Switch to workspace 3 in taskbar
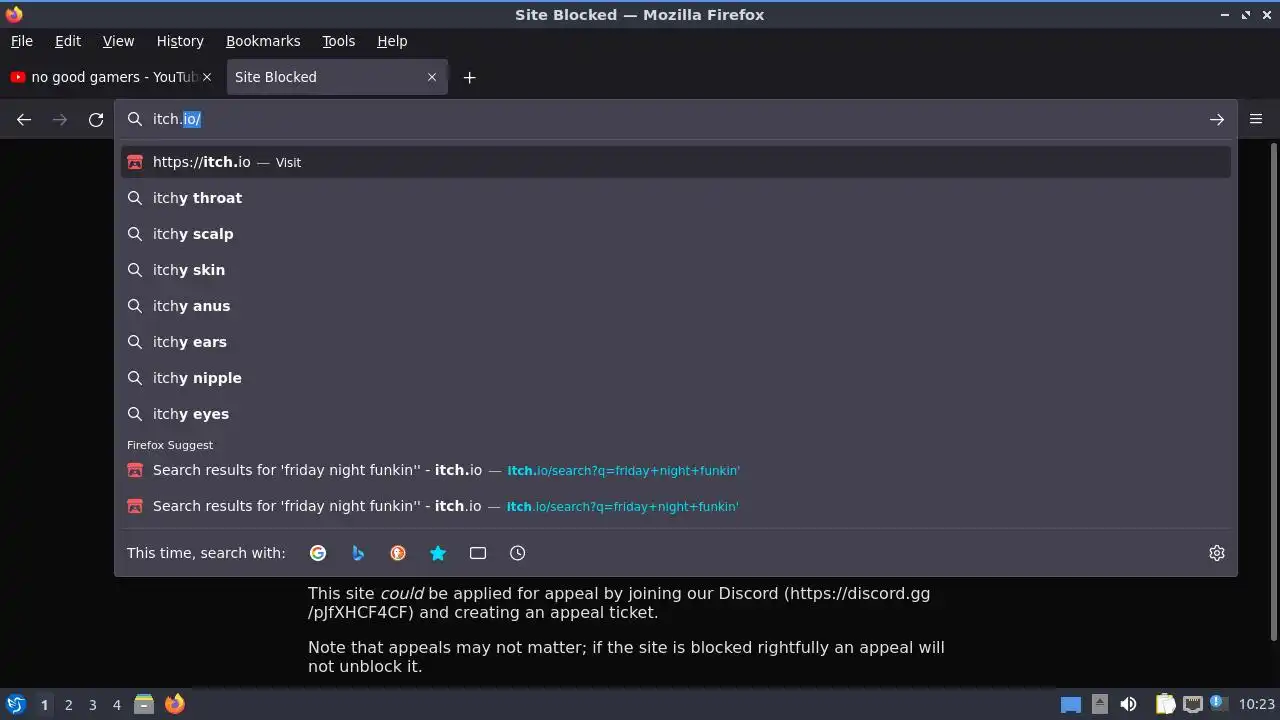Screen dimensions: 1280x720 pyautogui.click(x=92, y=705)
